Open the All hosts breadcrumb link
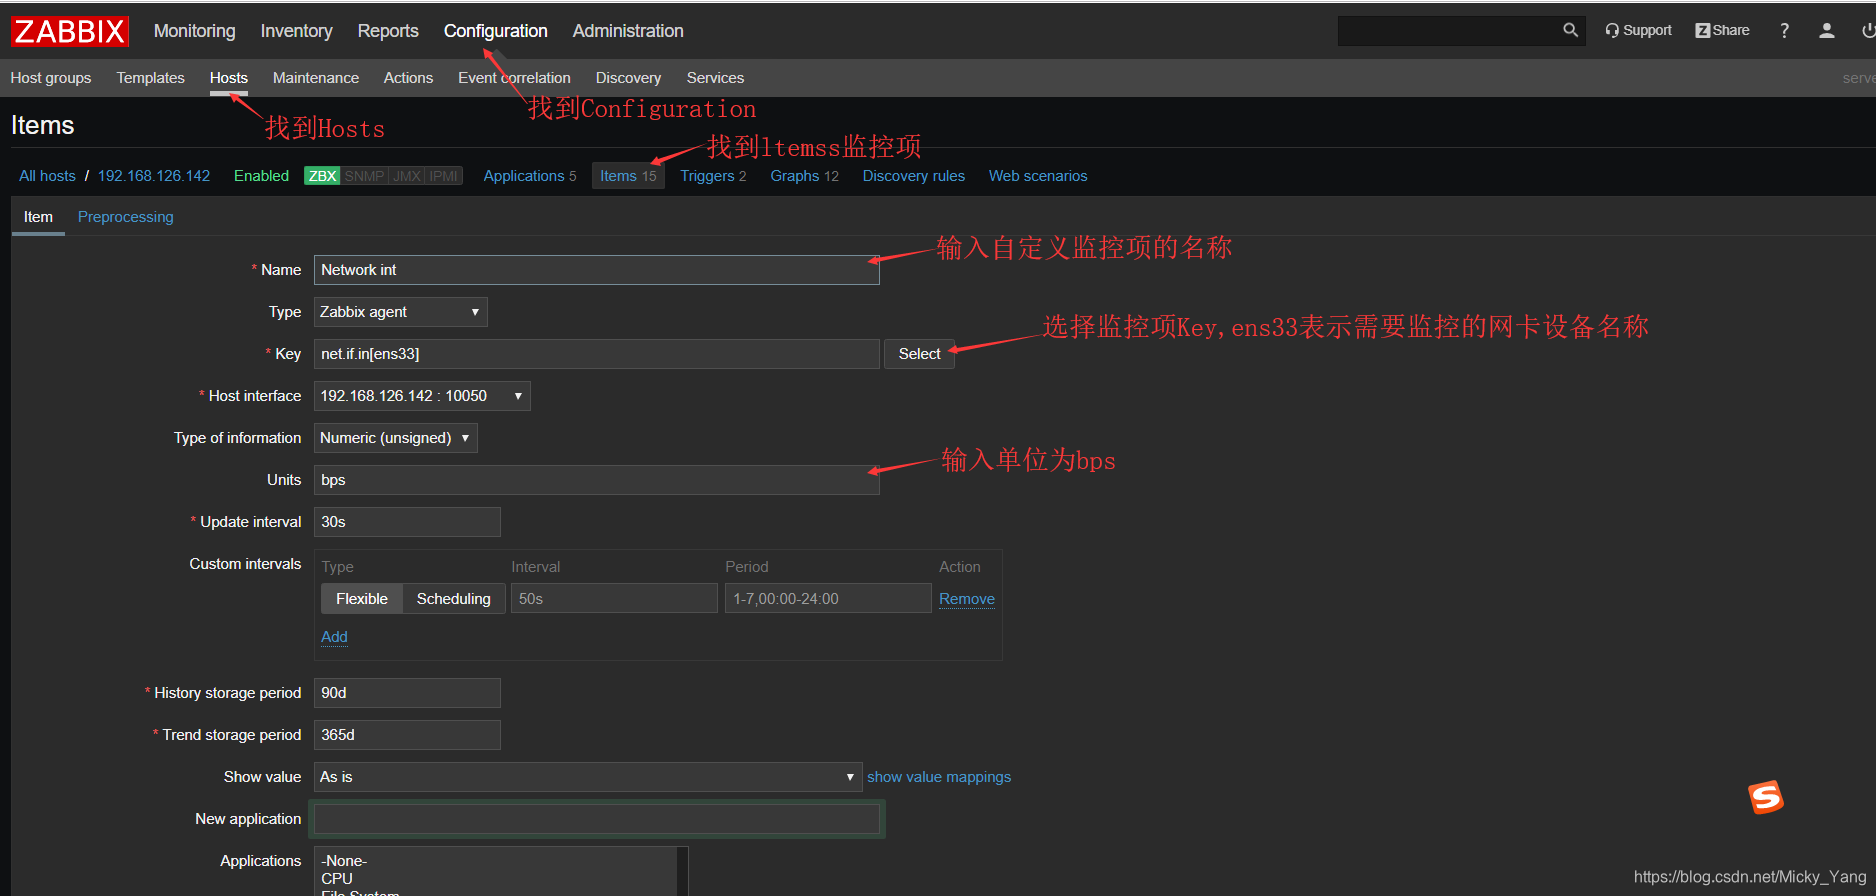The height and width of the screenshot is (896, 1876). coord(47,176)
